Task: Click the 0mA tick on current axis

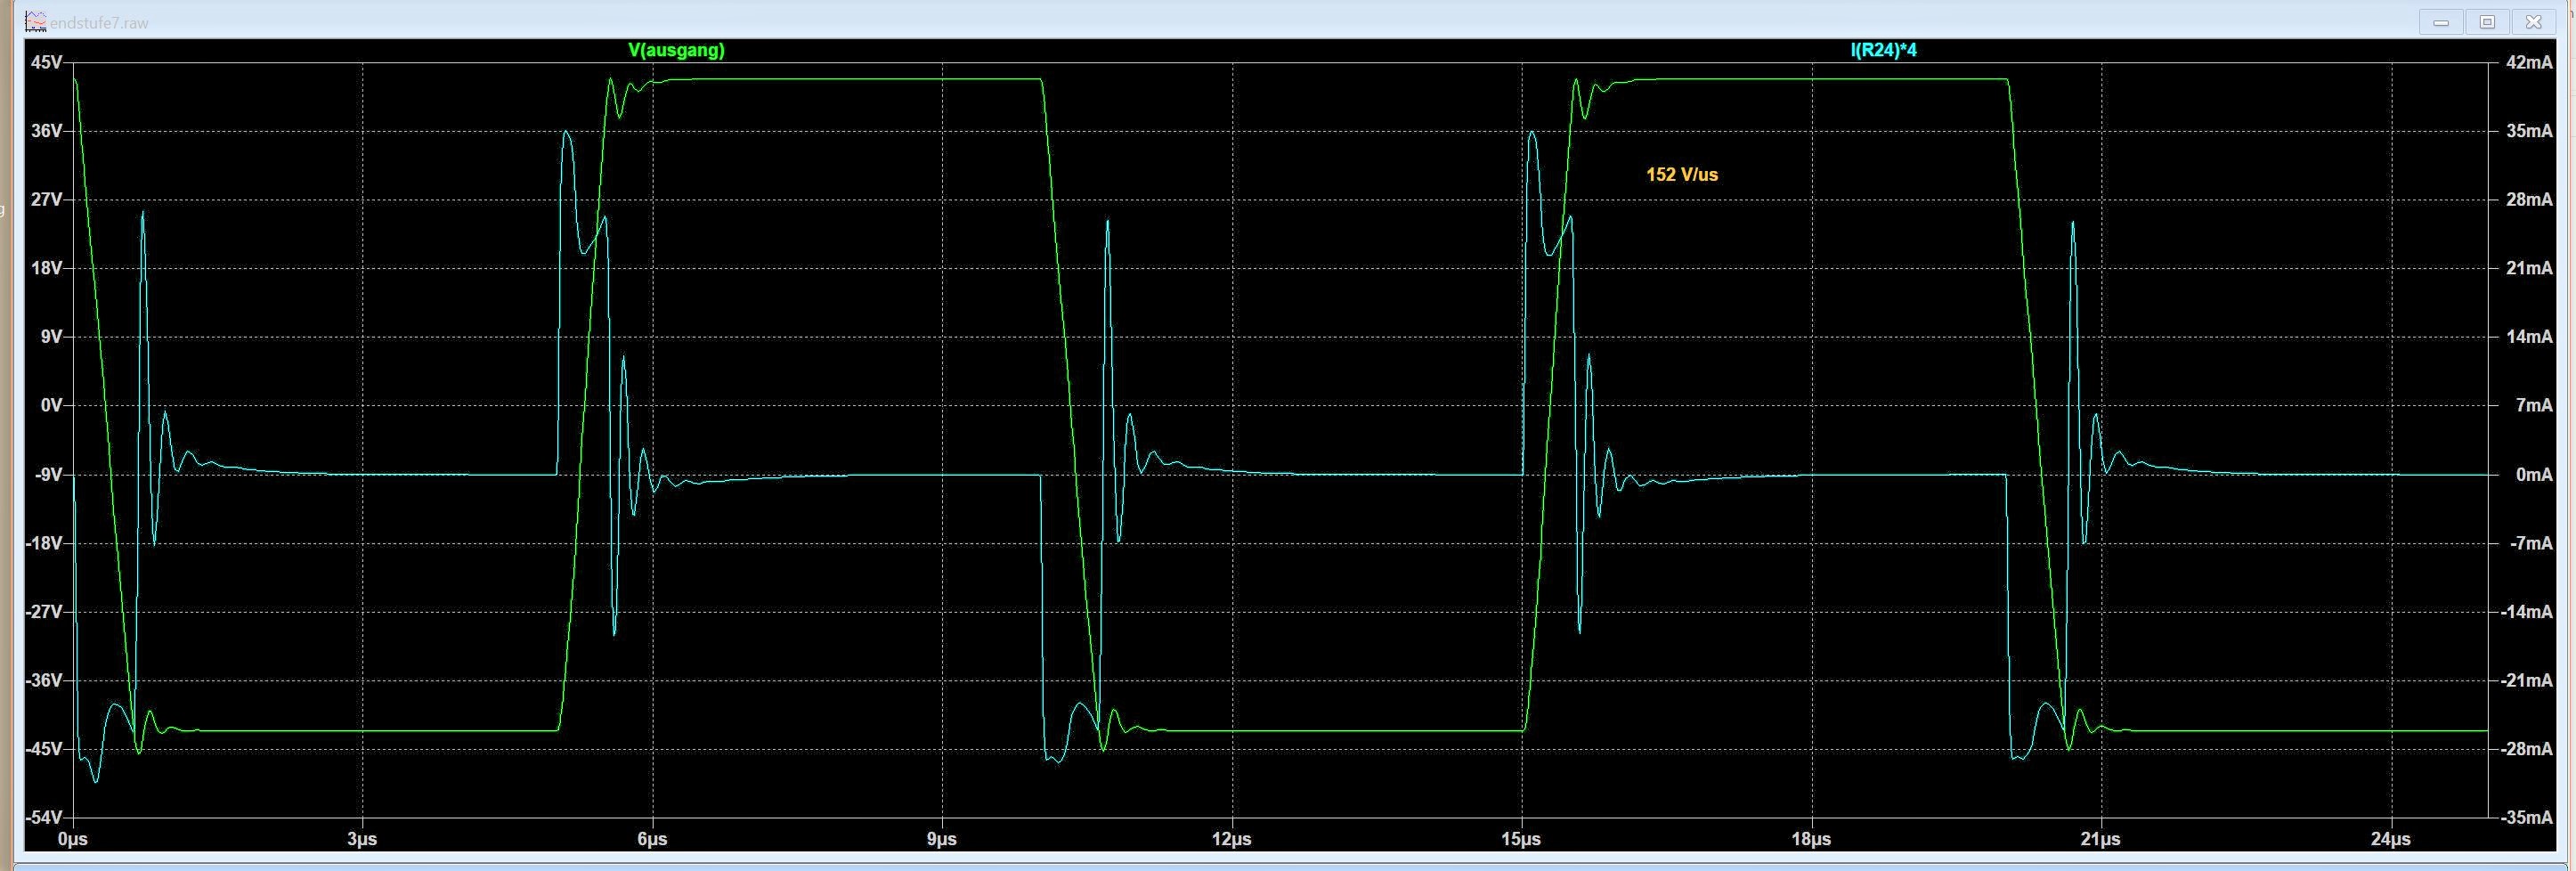Action: tap(2533, 474)
